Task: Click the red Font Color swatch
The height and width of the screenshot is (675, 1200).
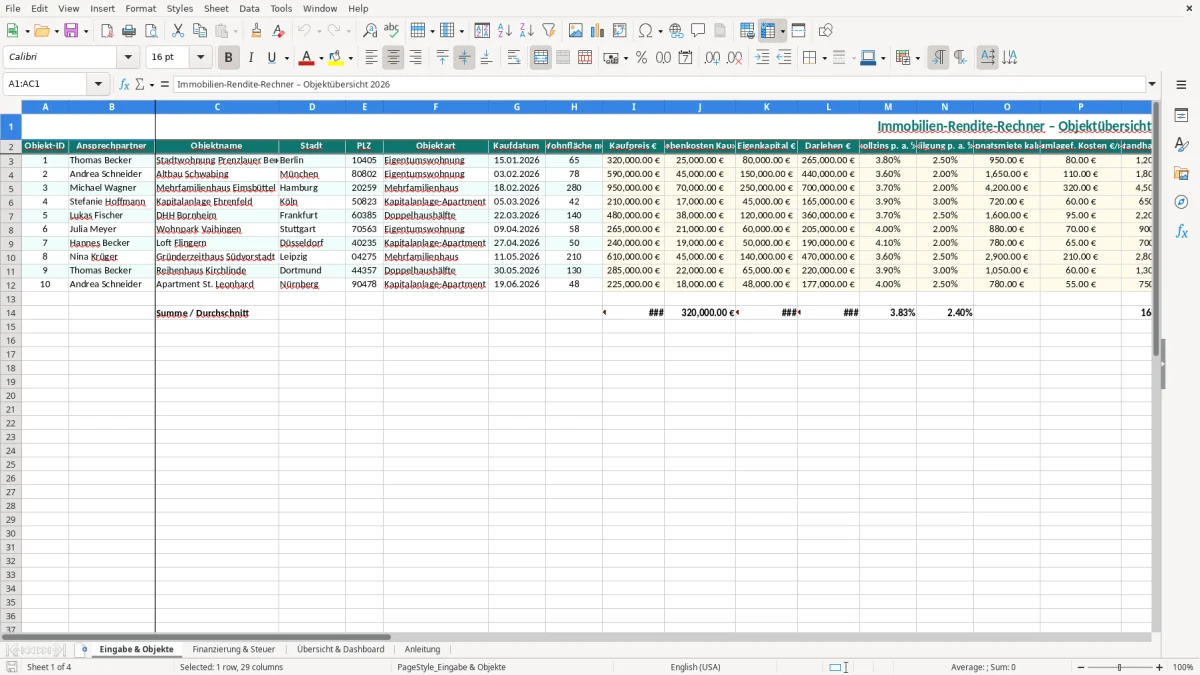Action: pos(307,58)
